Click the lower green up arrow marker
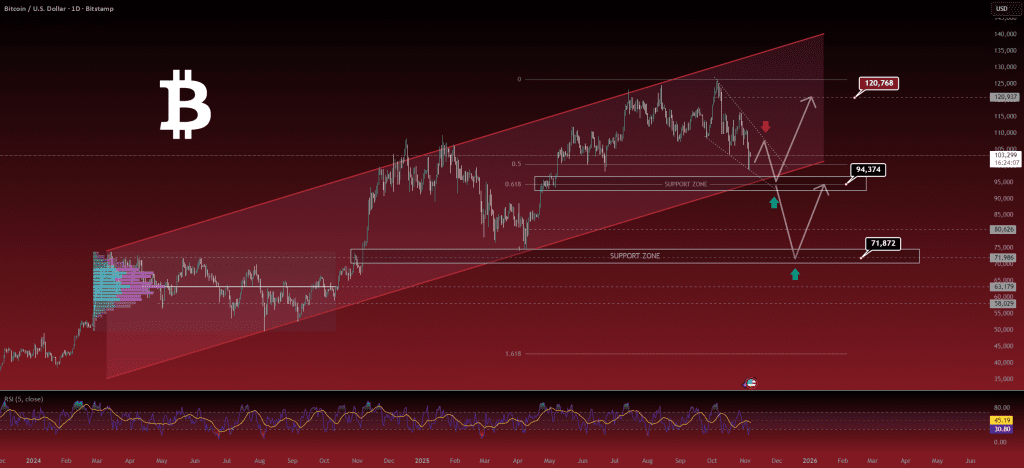This screenshot has height=468, width=1024. [x=795, y=272]
